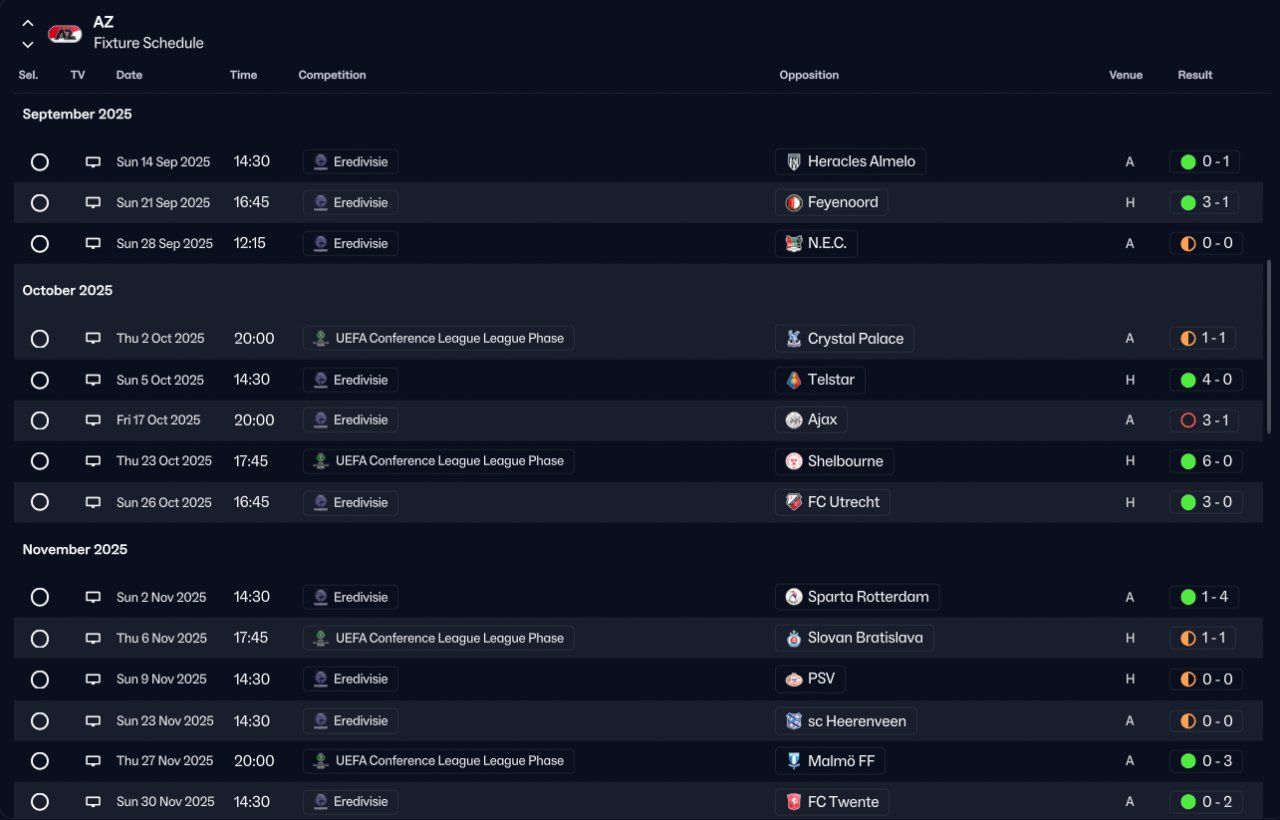Click the October 2025 month heading

click(x=68, y=291)
